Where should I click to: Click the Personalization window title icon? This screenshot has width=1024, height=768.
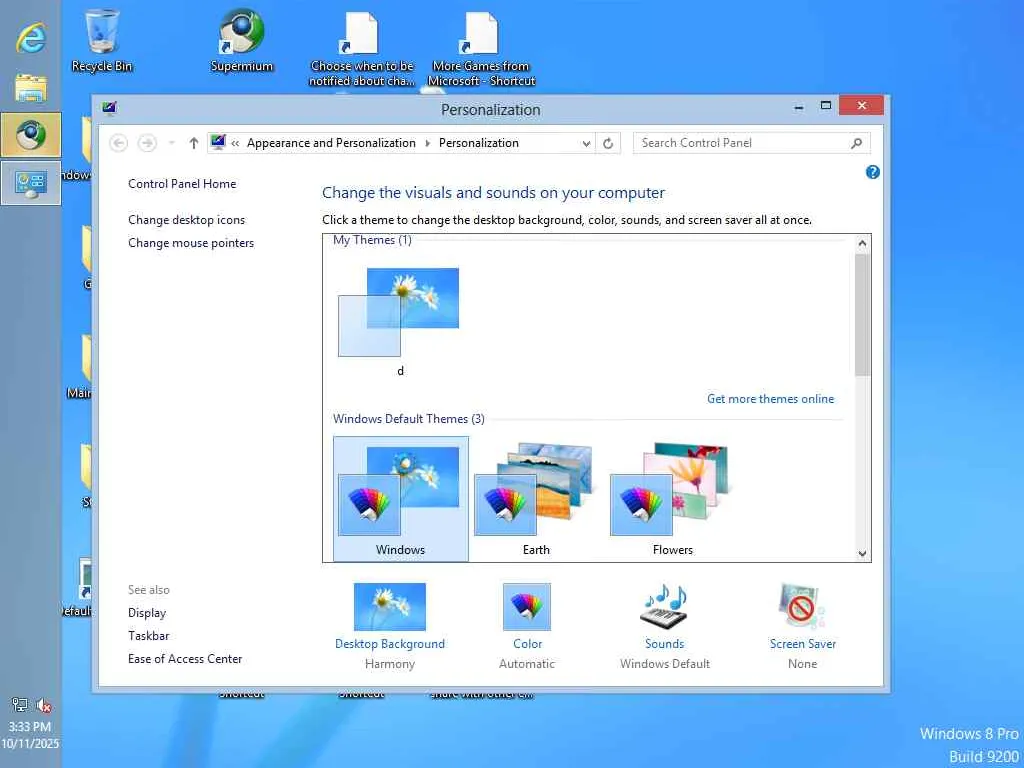pyautogui.click(x=109, y=108)
